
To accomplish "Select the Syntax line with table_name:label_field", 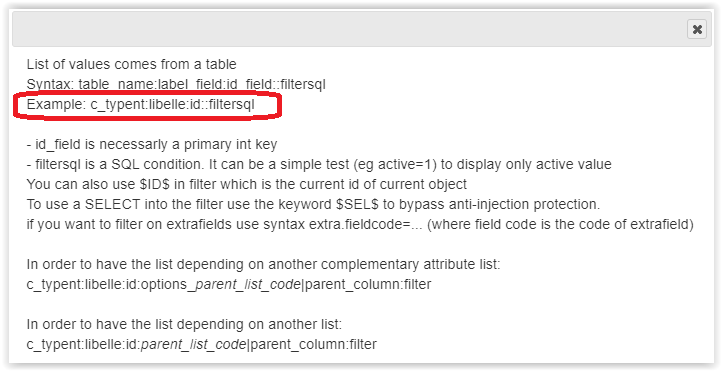I will [176, 85].
